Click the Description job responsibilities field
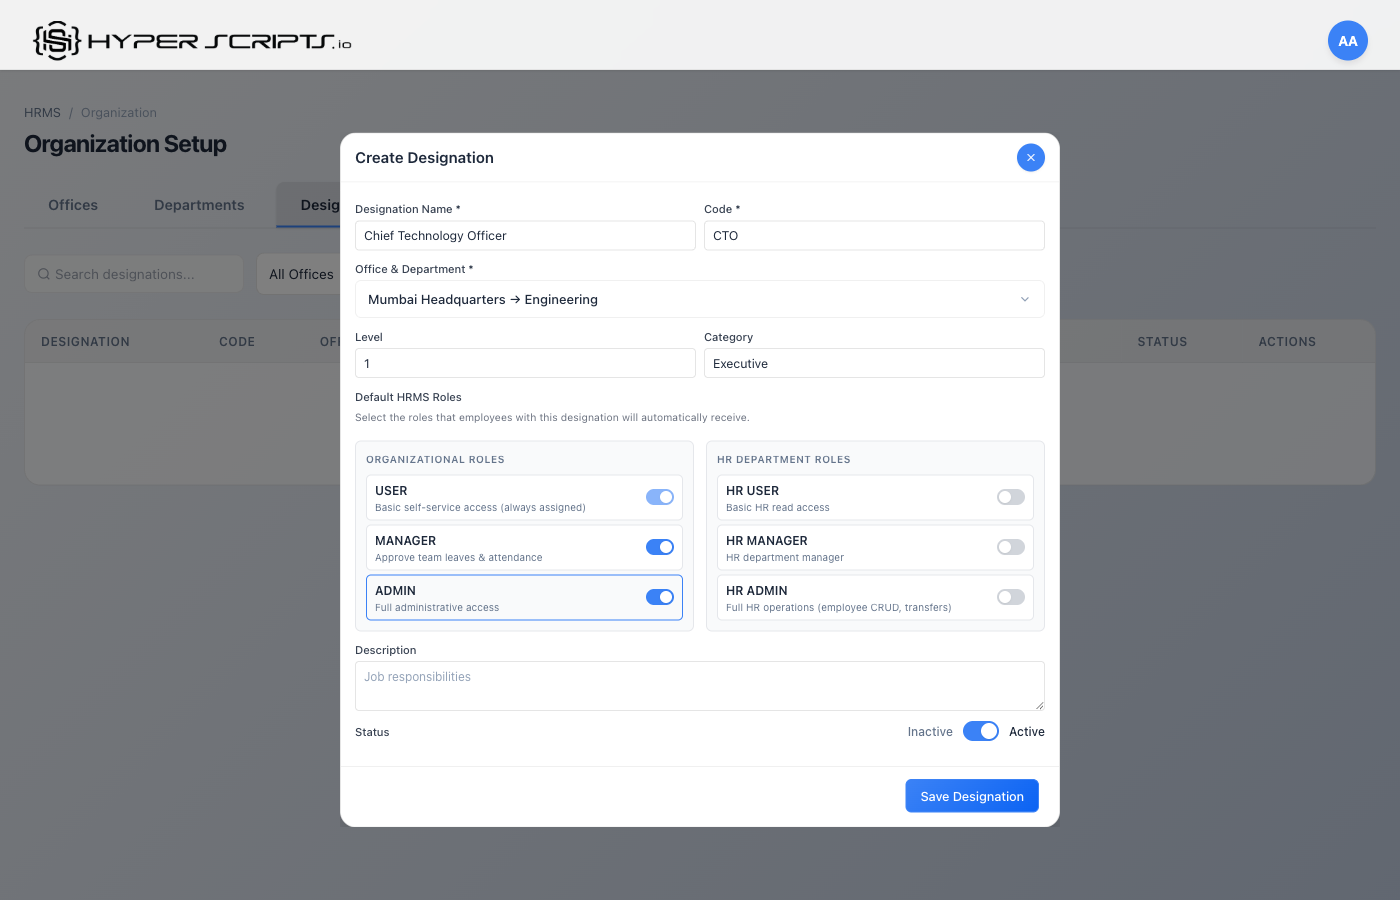 coord(699,685)
